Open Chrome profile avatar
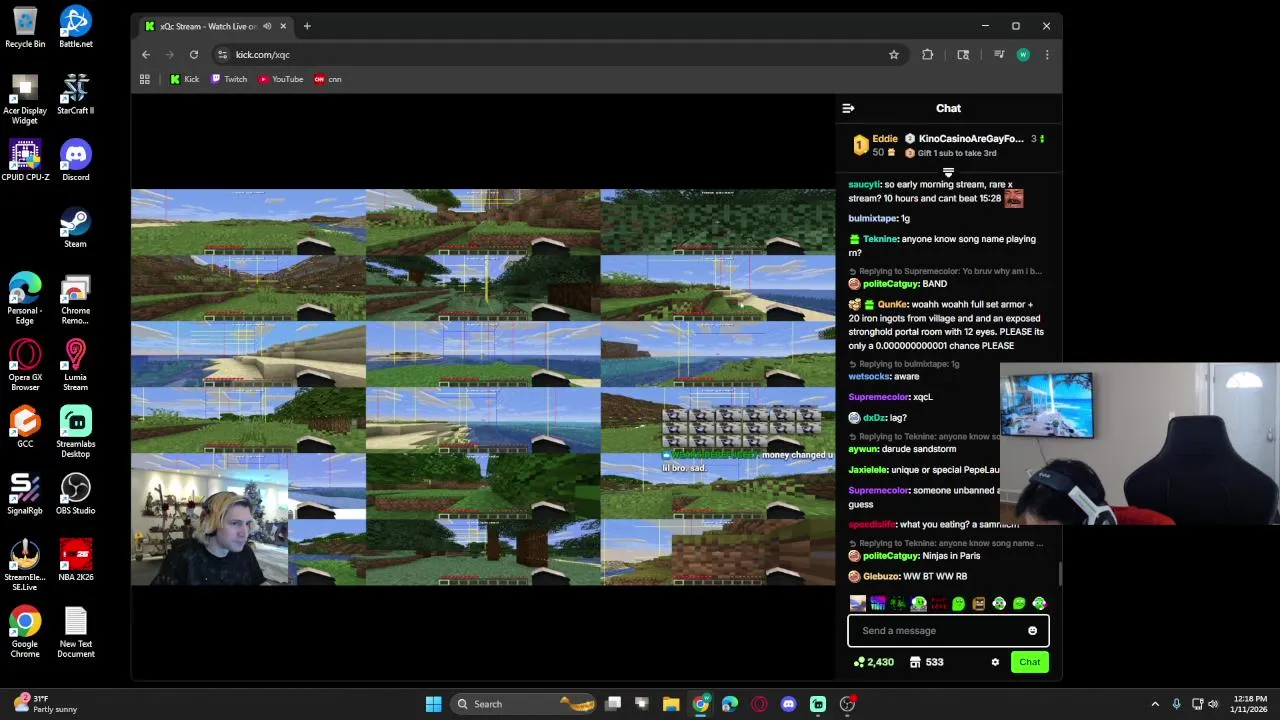This screenshot has height=720, width=1280. click(1023, 55)
